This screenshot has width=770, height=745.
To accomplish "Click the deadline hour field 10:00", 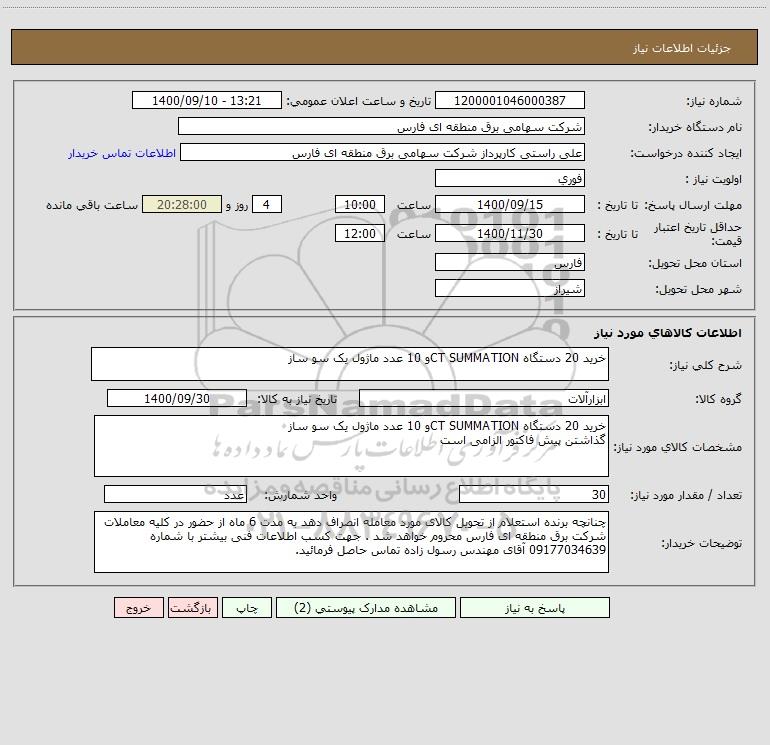I will pos(359,204).
